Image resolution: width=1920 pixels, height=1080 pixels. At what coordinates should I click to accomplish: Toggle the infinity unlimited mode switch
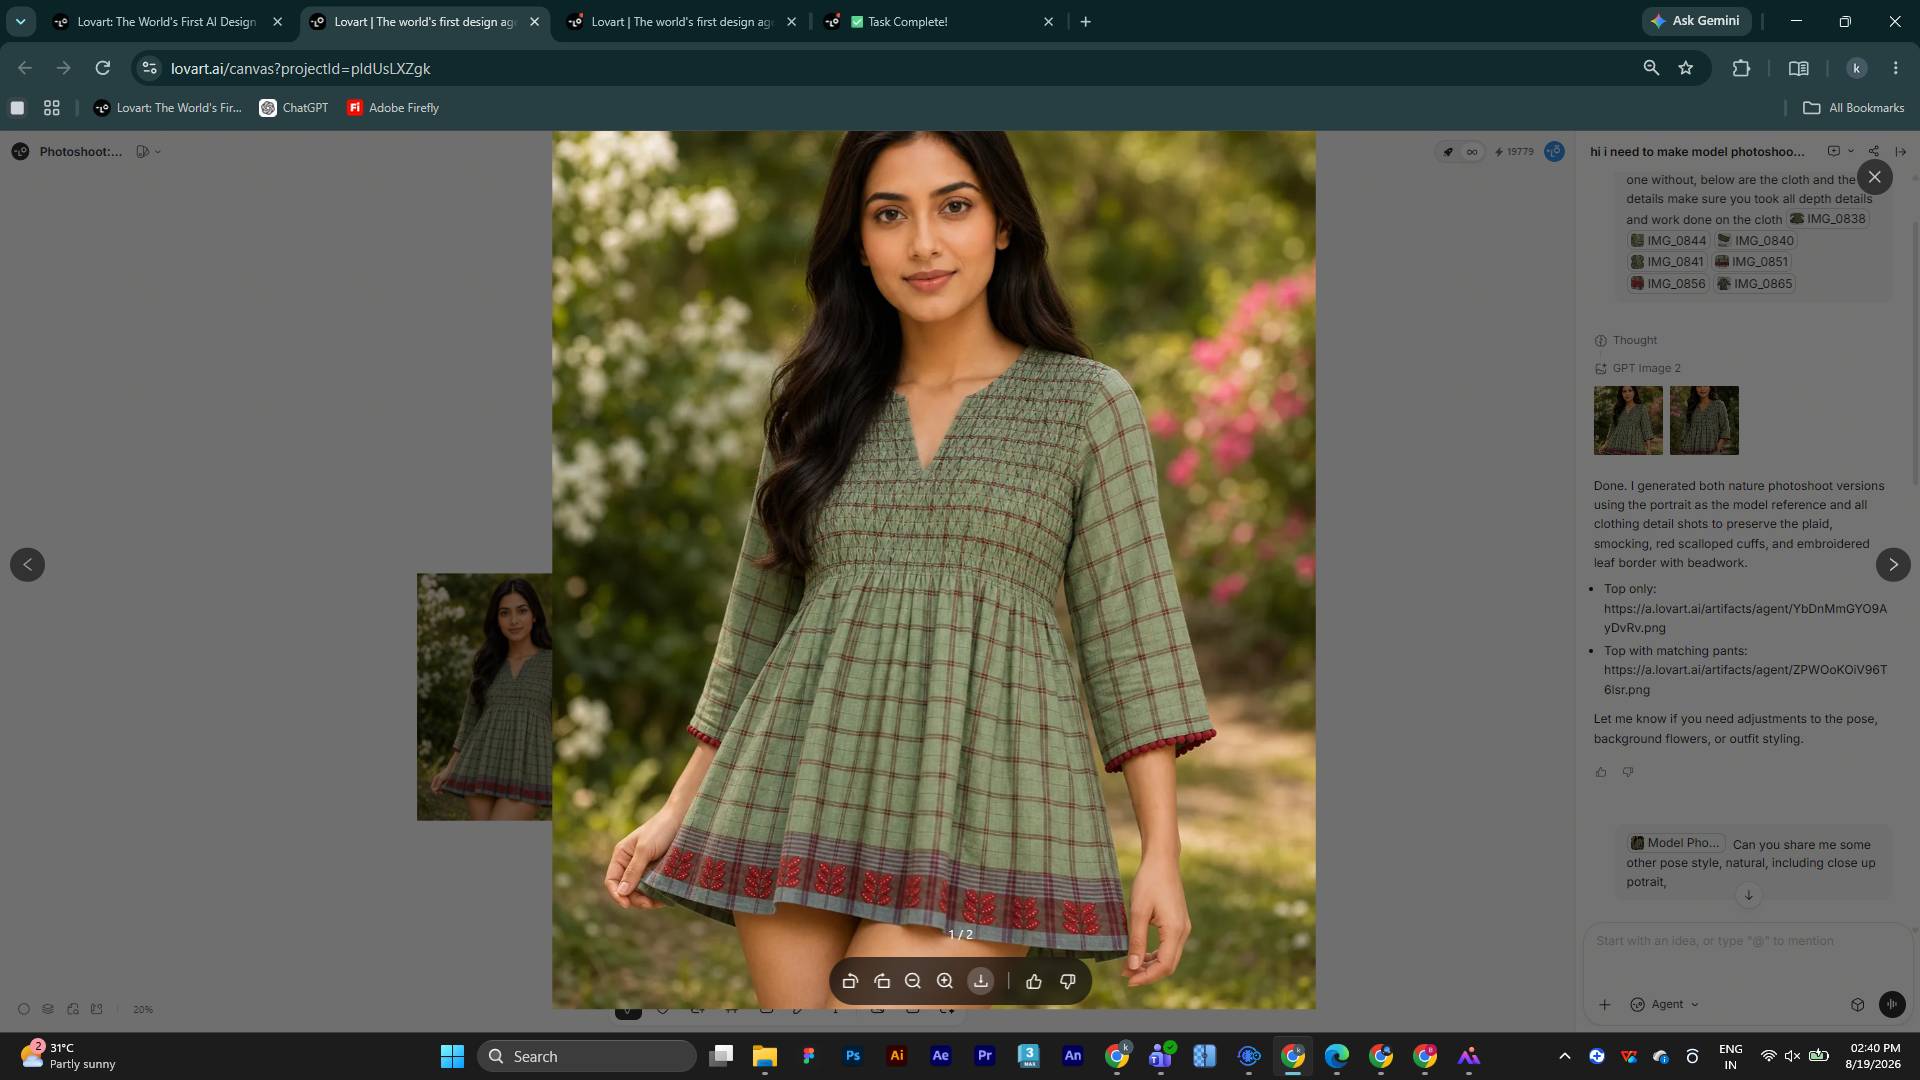click(1471, 152)
